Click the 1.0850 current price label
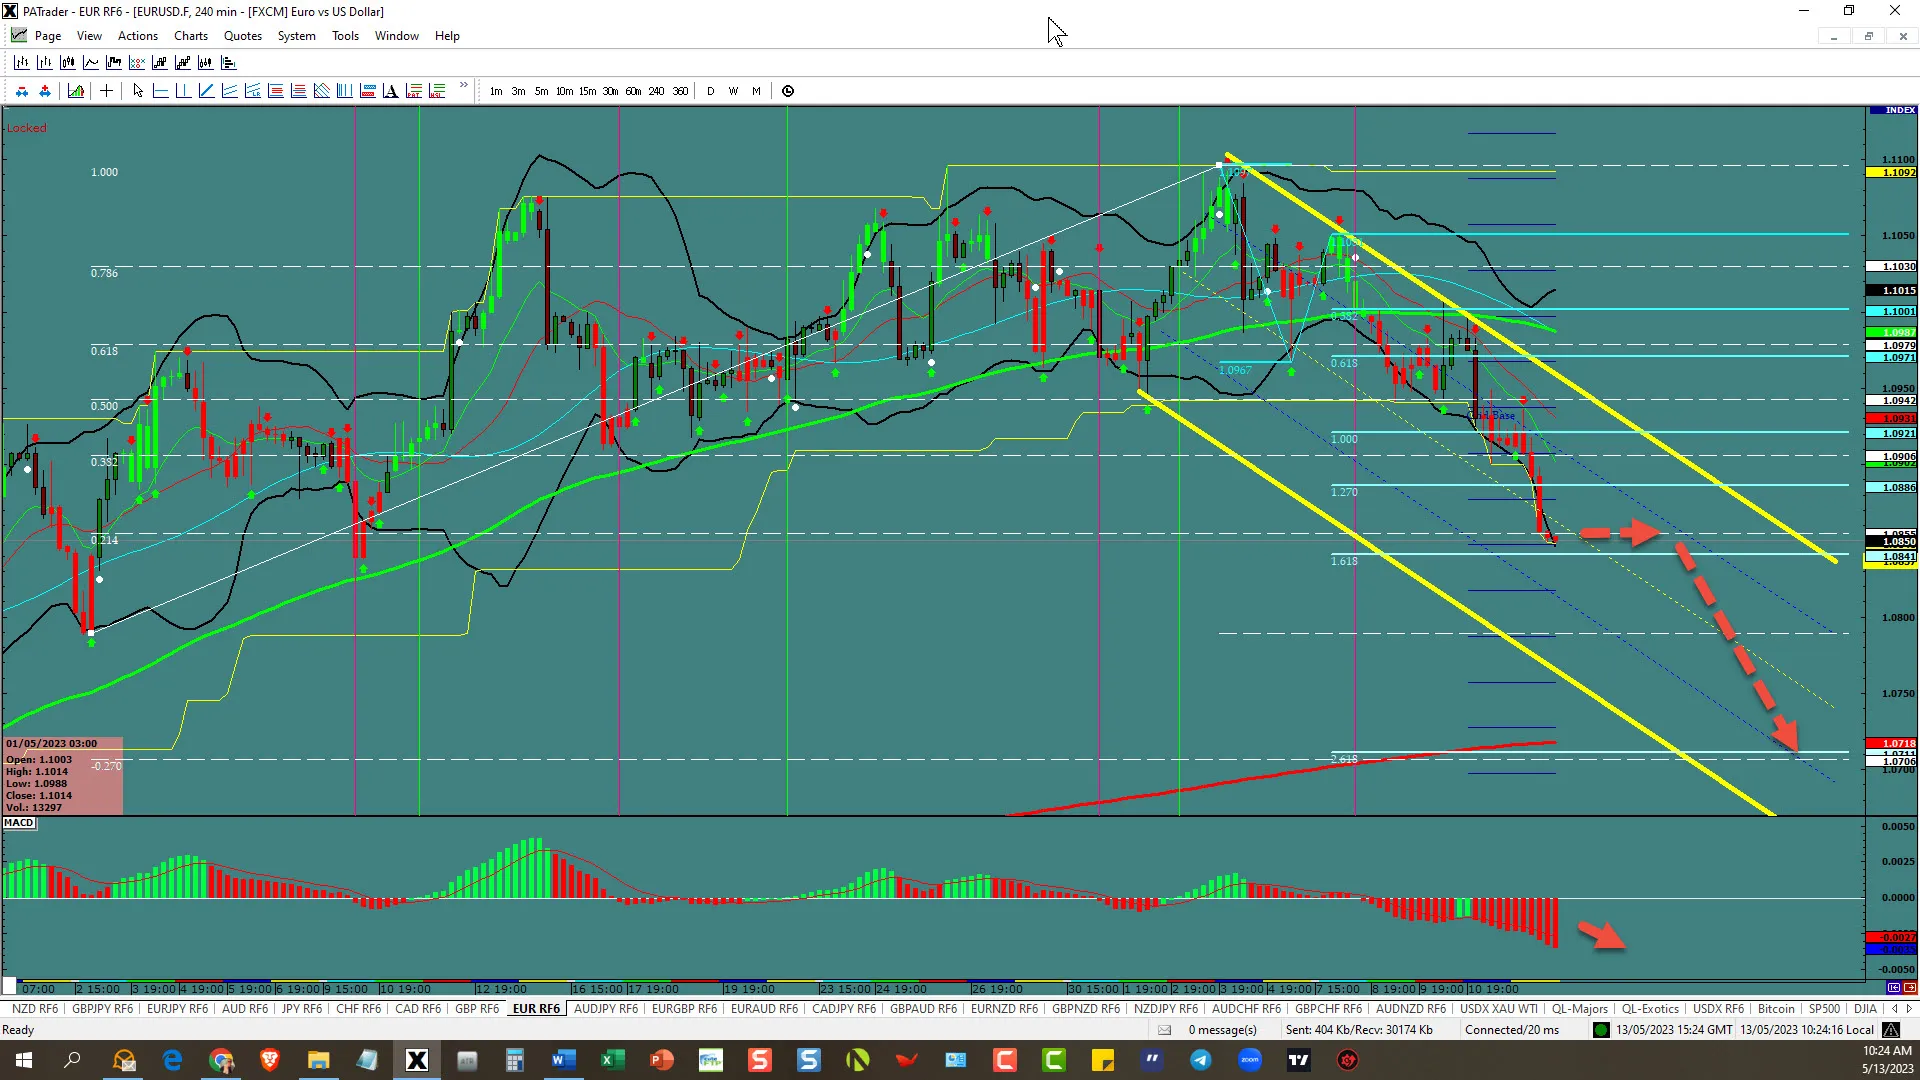 click(1892, 541)
